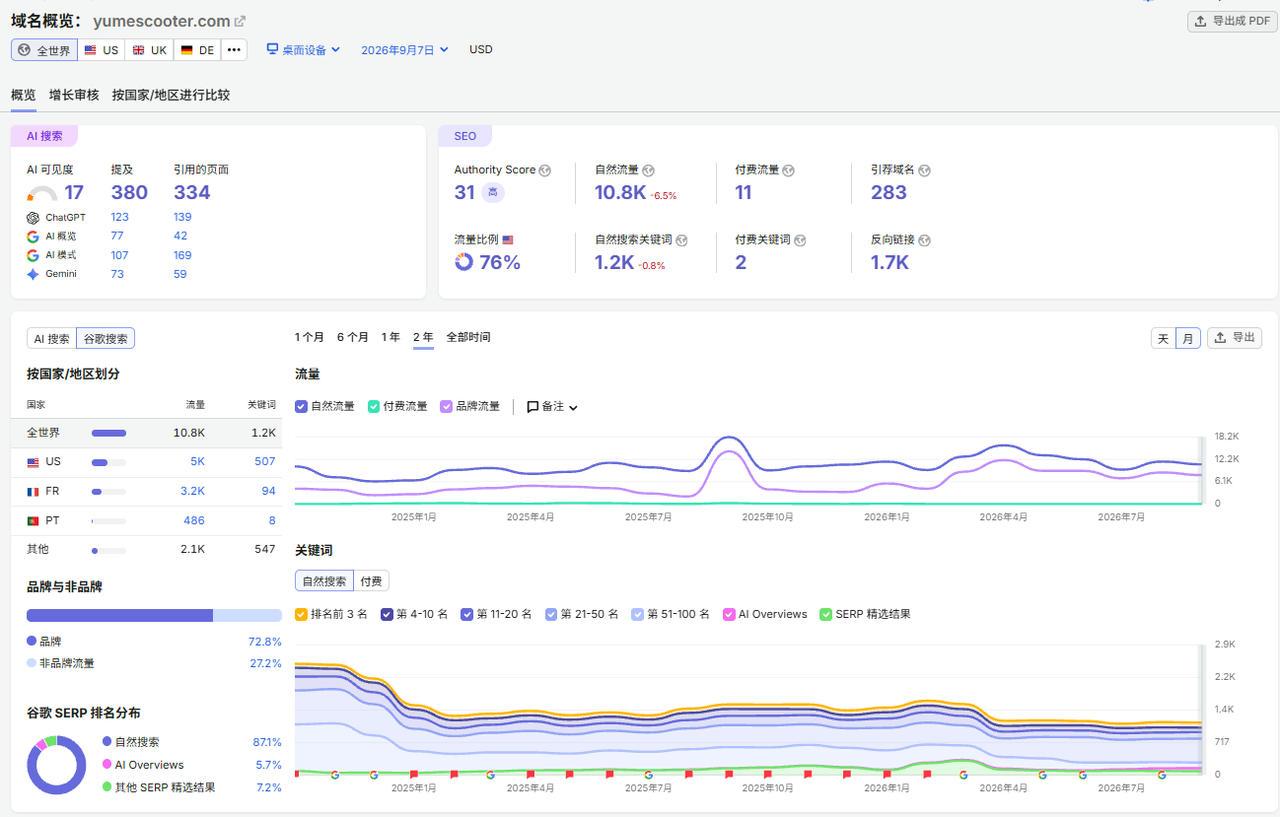Toggle 付费流量 checkbox in traffic legend

pos(374,406)
